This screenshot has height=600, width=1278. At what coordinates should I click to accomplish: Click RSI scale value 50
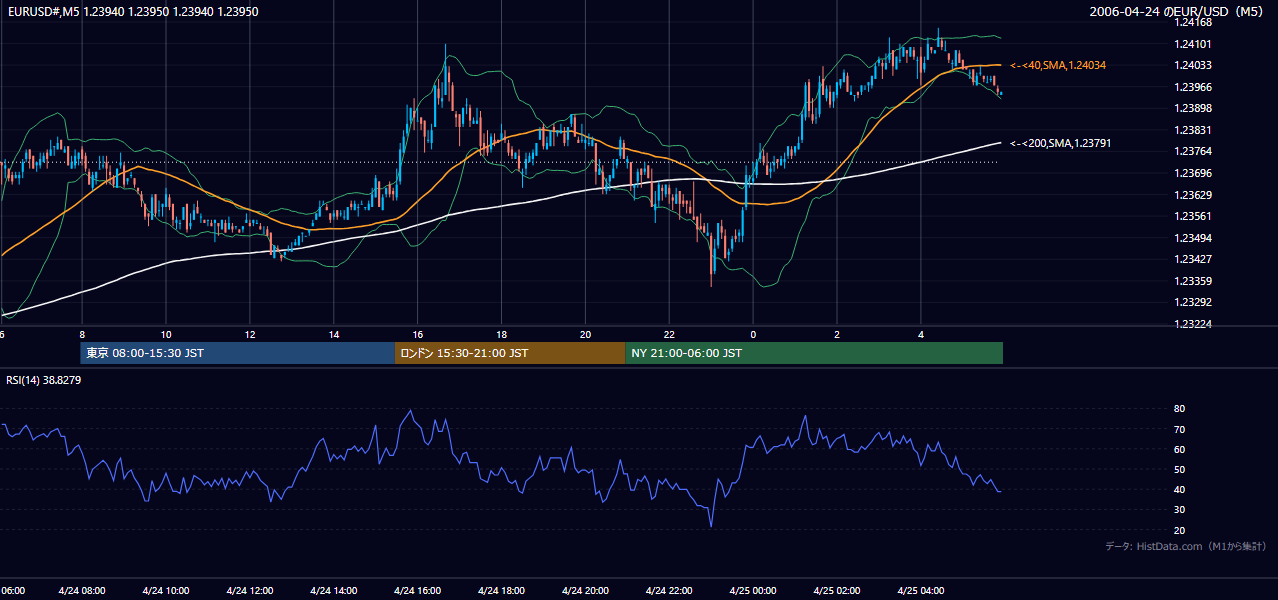click(x=1179, y=469)
